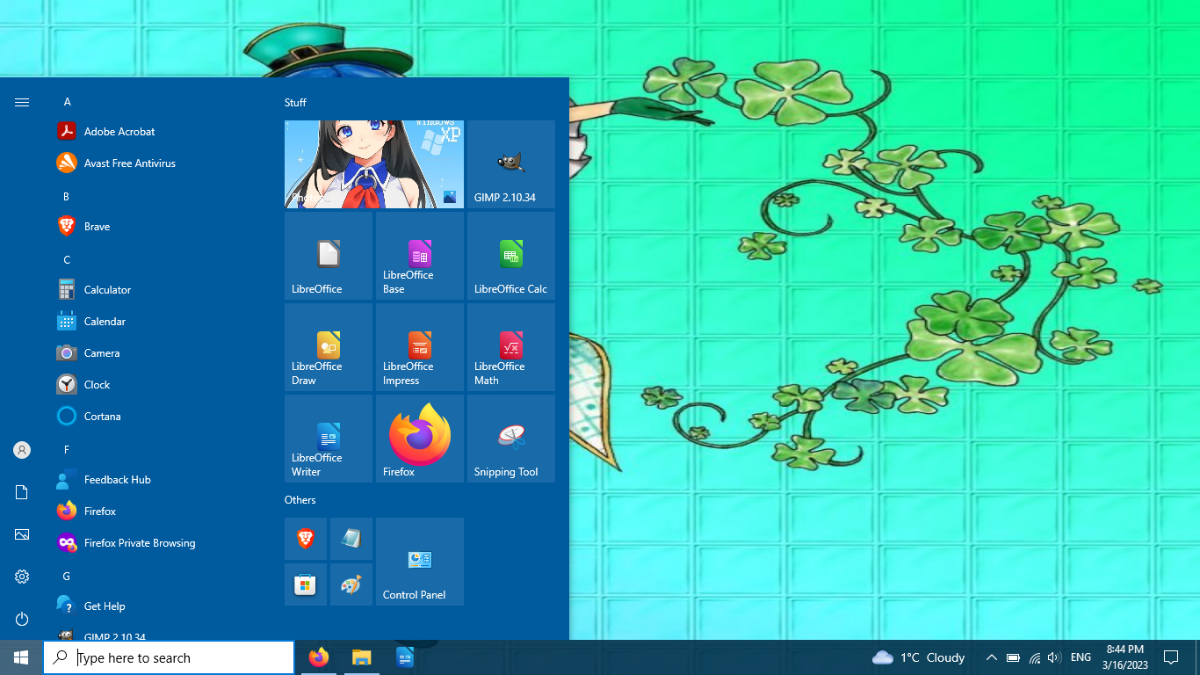Open Pictures from the Start sidebar

coord(22,535)
